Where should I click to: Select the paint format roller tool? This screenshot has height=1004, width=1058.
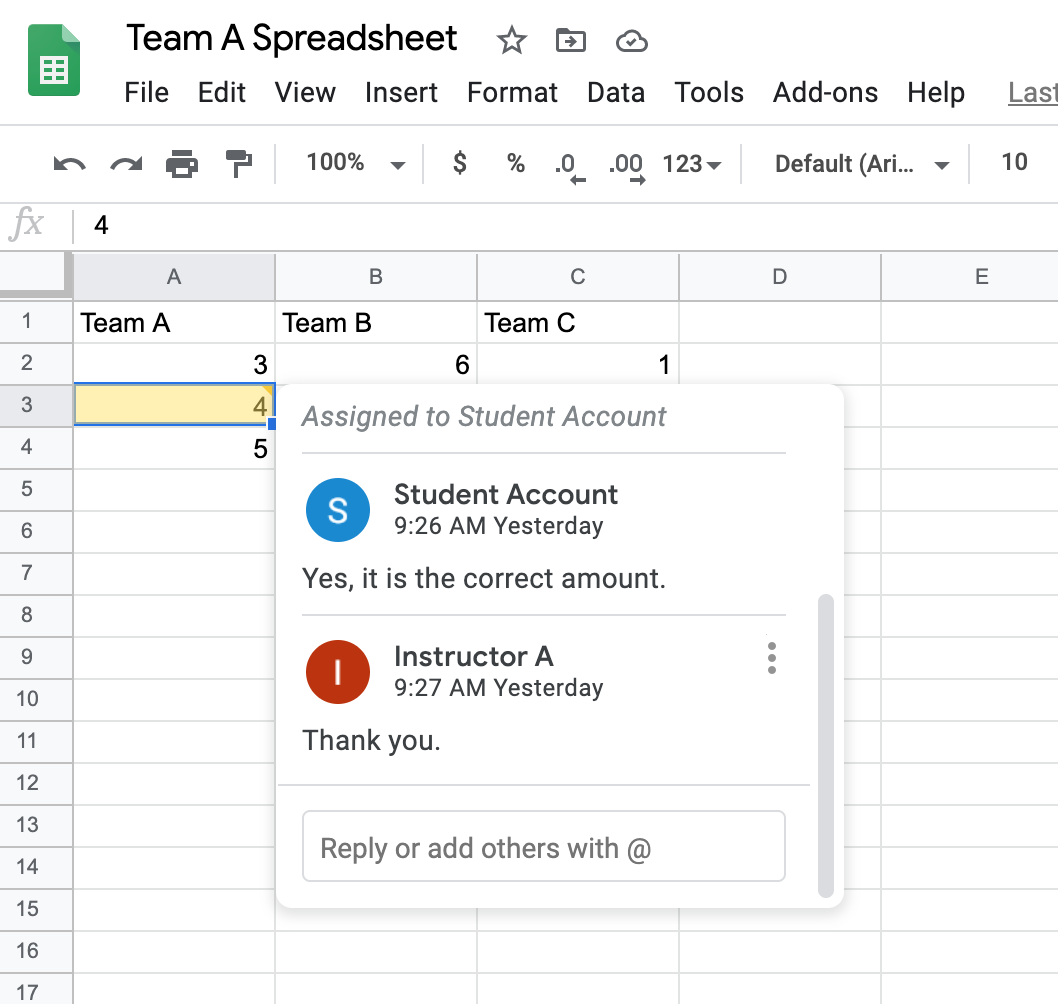(239, 164)
